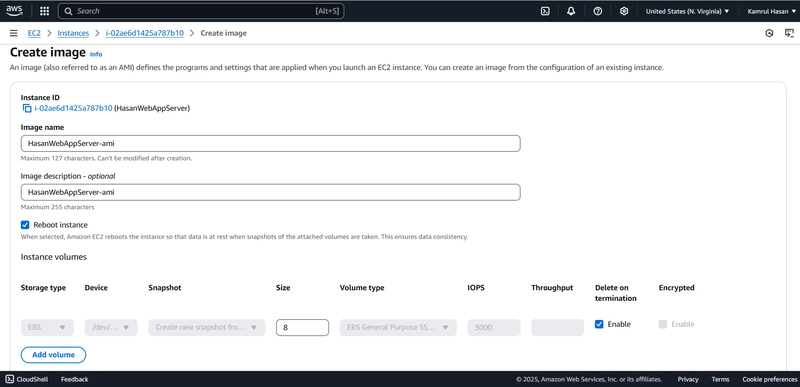
Task: Open the services grid menu icon
Action: tap(44, 11)
